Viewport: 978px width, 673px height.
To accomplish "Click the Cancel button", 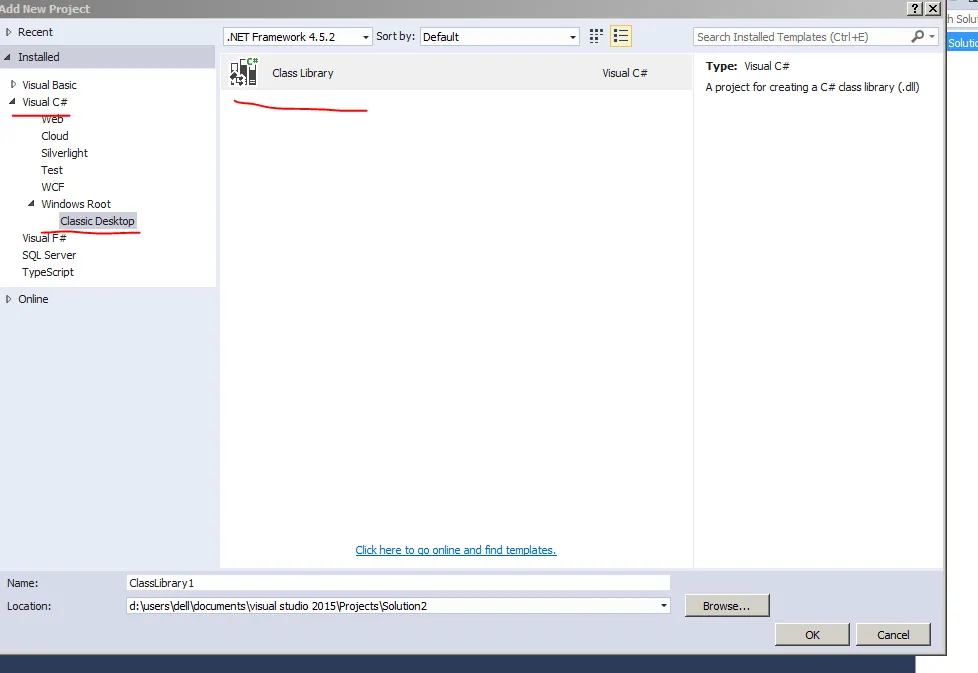I will click(893, 634).
